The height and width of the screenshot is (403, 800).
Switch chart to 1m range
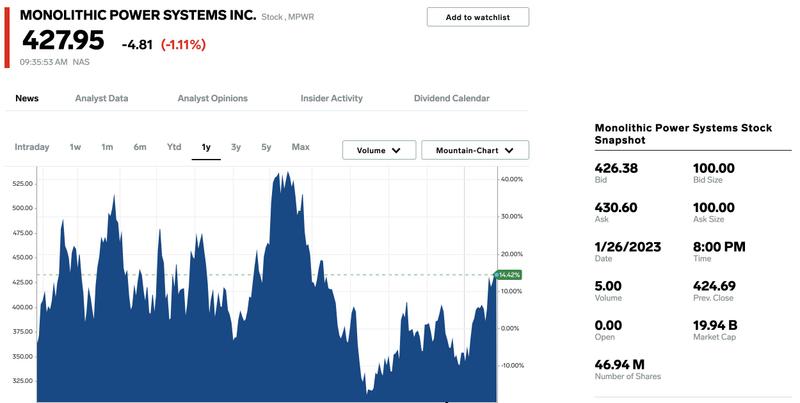pos(107,147)
